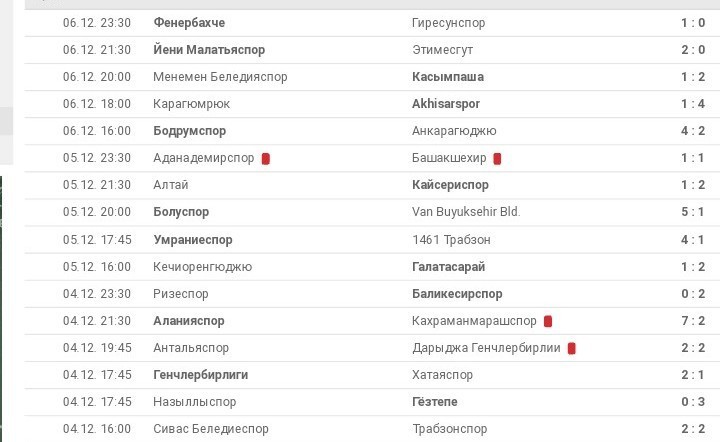Click Умраниеспор team name

pyautogui.click(x=193, y=240)
